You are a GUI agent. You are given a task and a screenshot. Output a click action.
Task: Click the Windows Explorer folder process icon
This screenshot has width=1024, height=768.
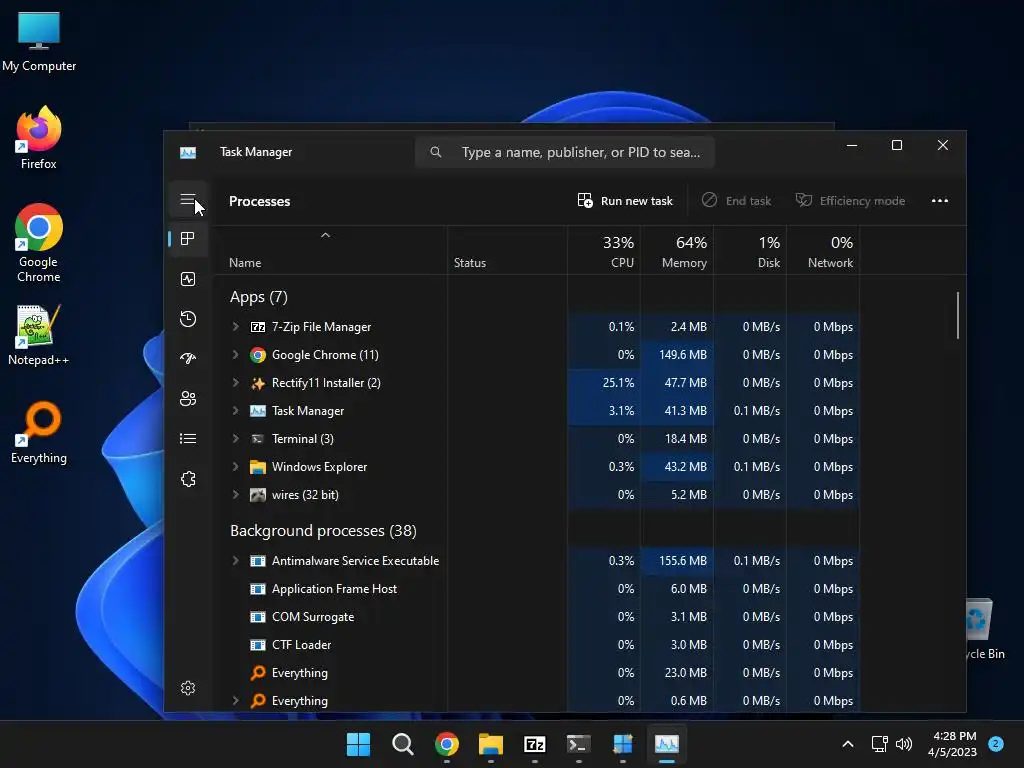pos(258,467)
